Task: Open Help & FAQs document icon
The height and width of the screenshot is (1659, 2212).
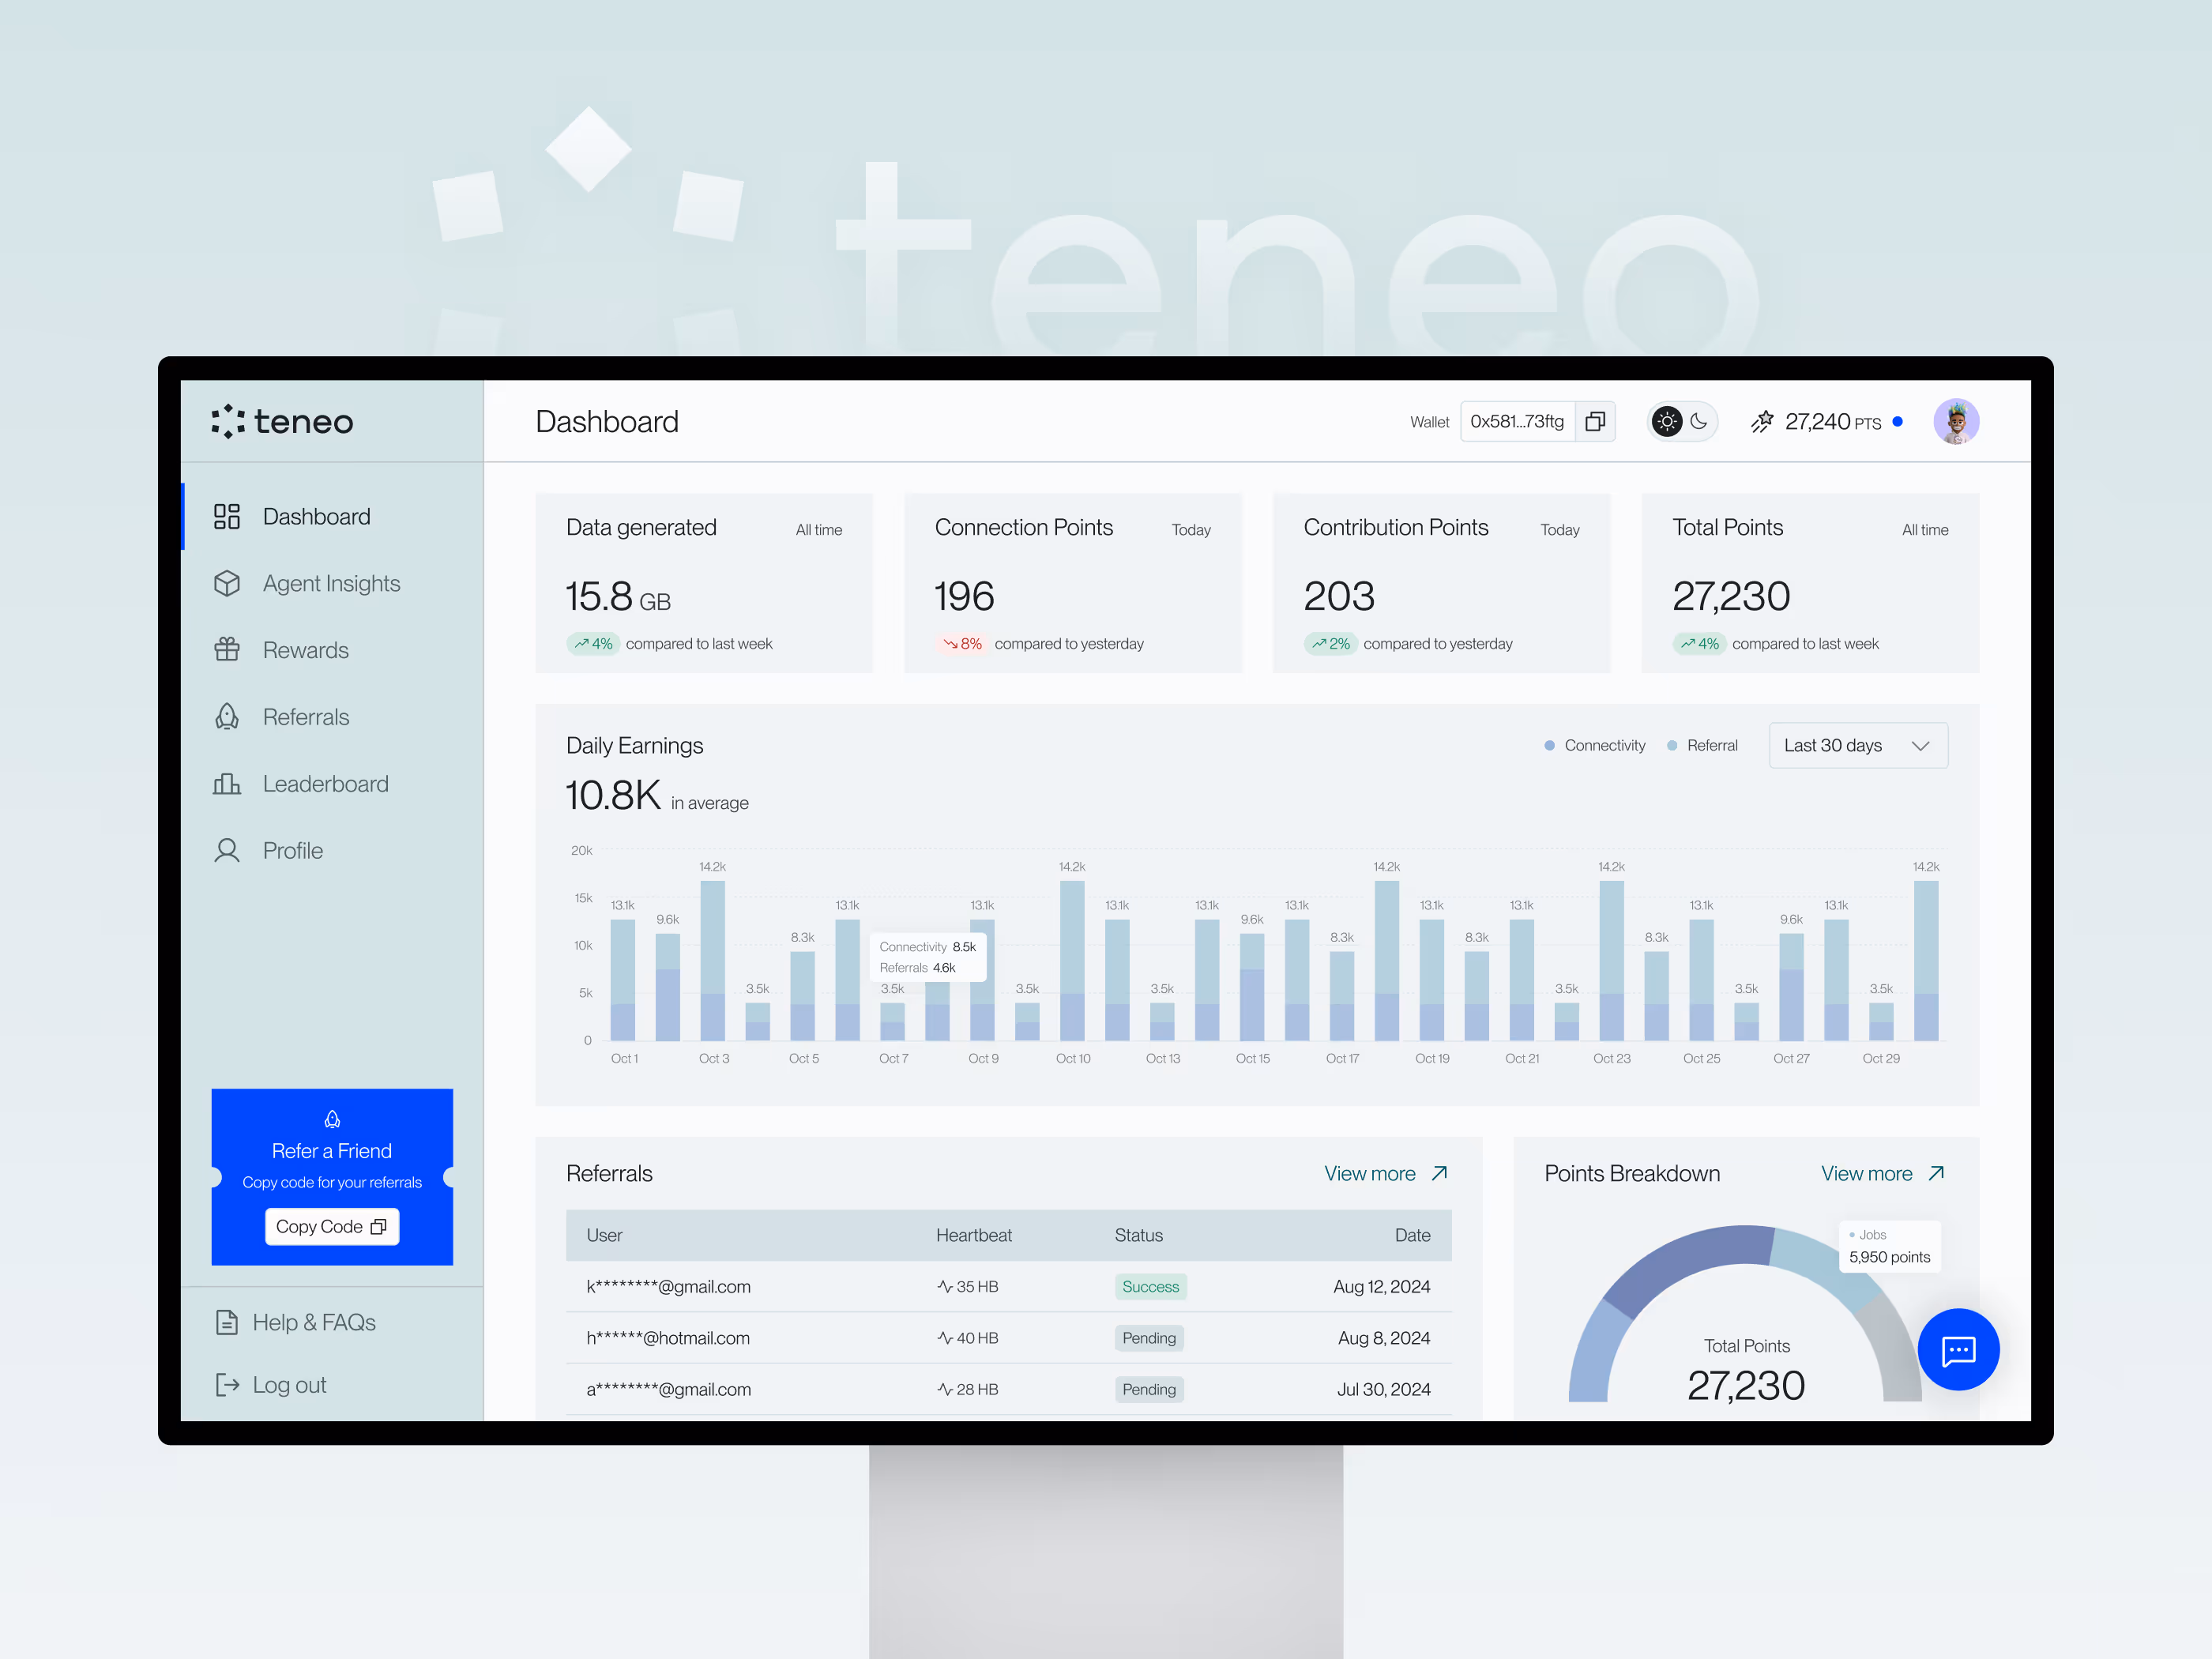Action: (x=227, y=1322)
